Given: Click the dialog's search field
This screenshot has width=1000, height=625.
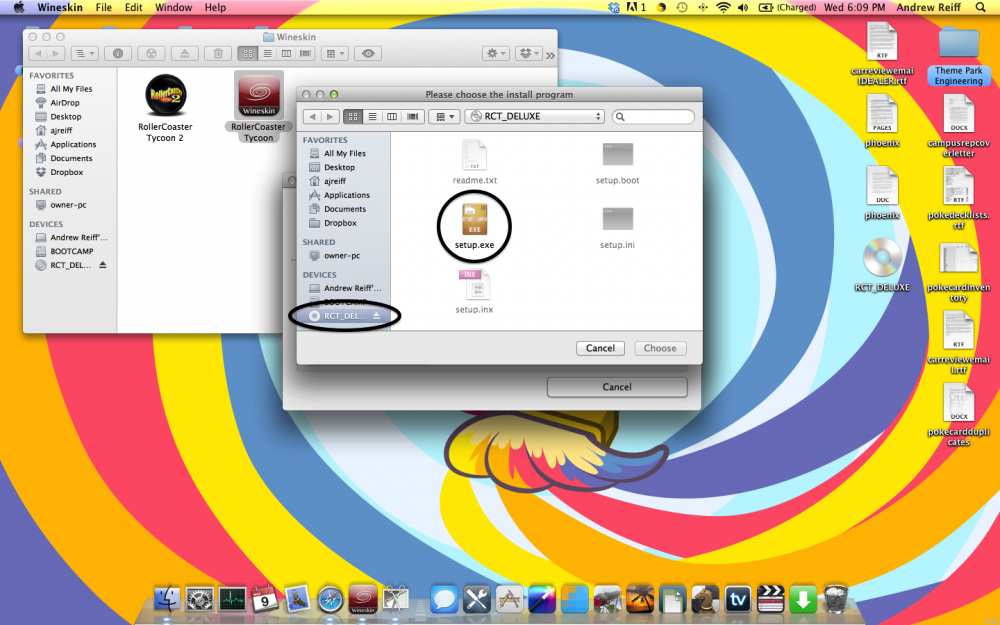Looking at the screenshot, I should [x=655, y=117].
